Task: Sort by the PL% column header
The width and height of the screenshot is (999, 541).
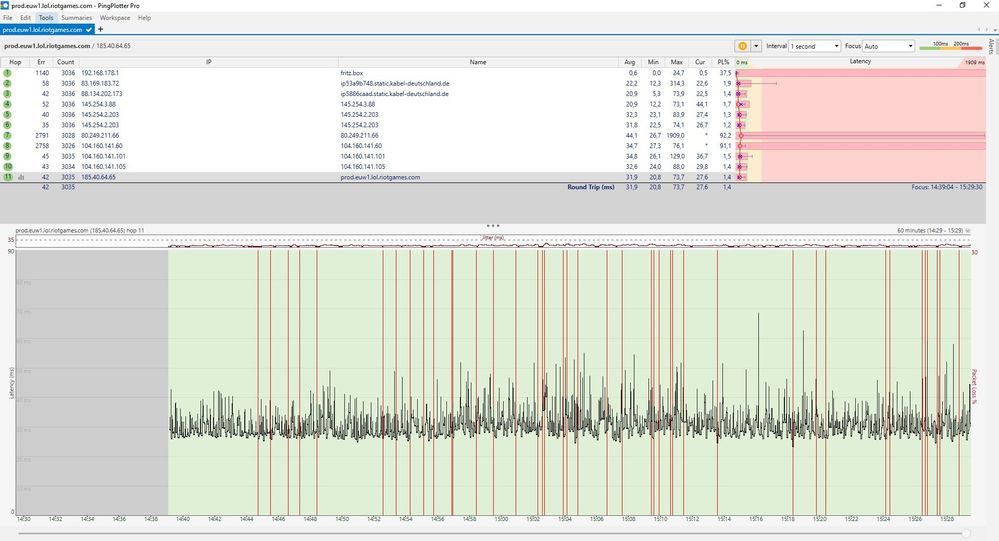Action: [724, 62]
